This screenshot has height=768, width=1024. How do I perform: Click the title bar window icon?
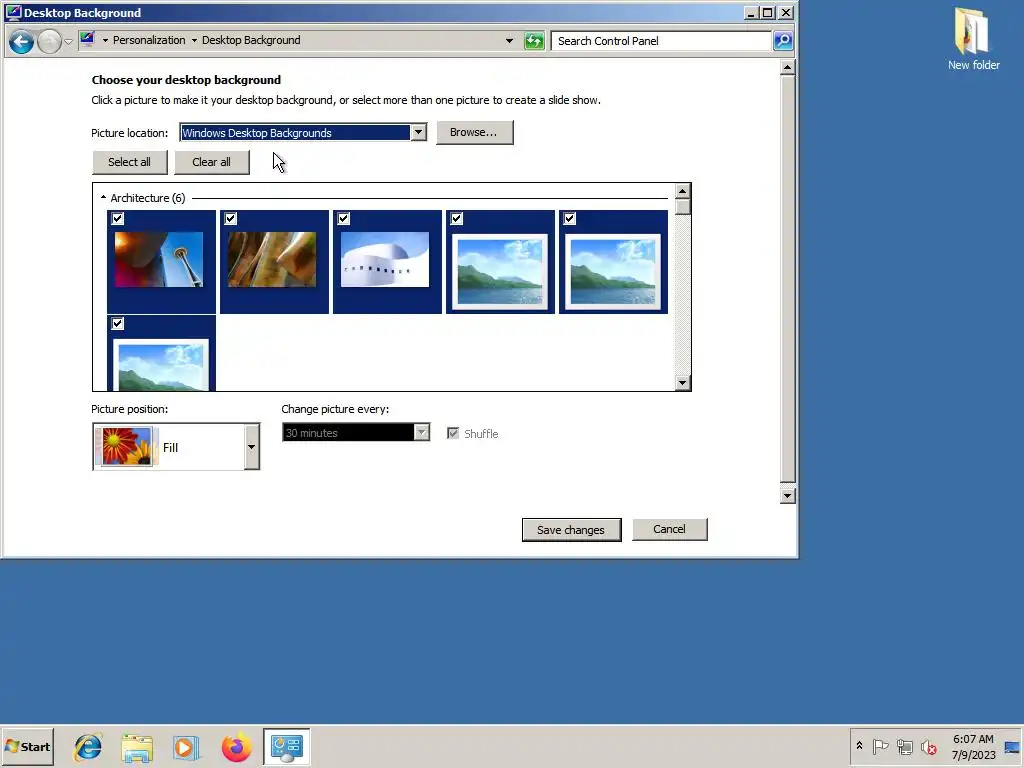point(12,12)
